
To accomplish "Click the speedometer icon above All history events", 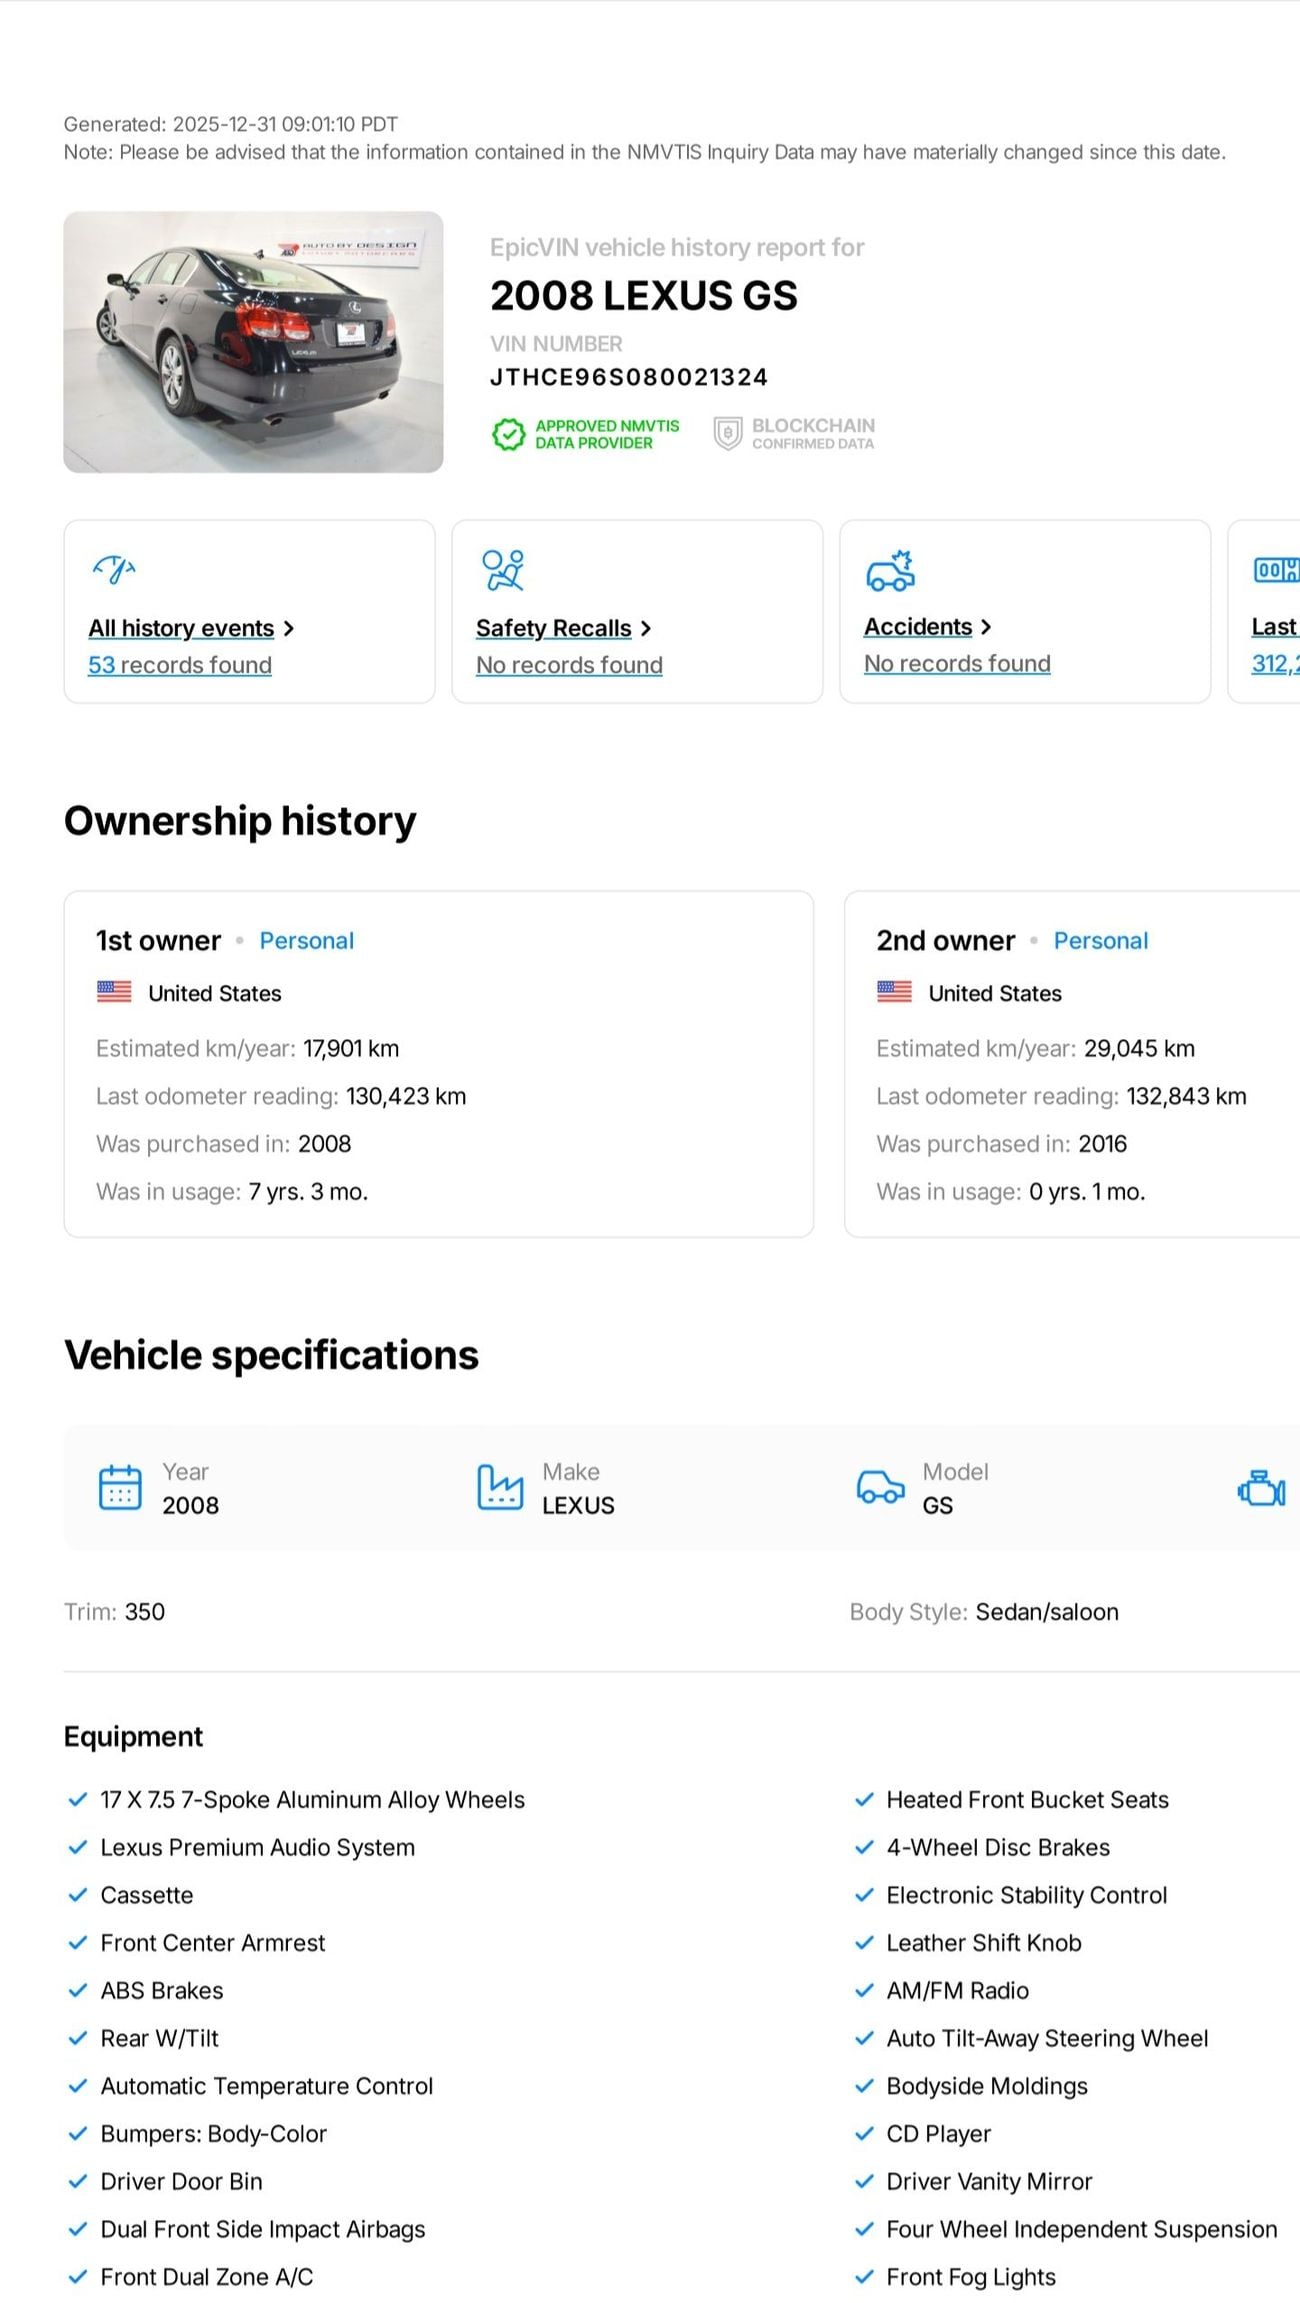I will click(114, 570).
